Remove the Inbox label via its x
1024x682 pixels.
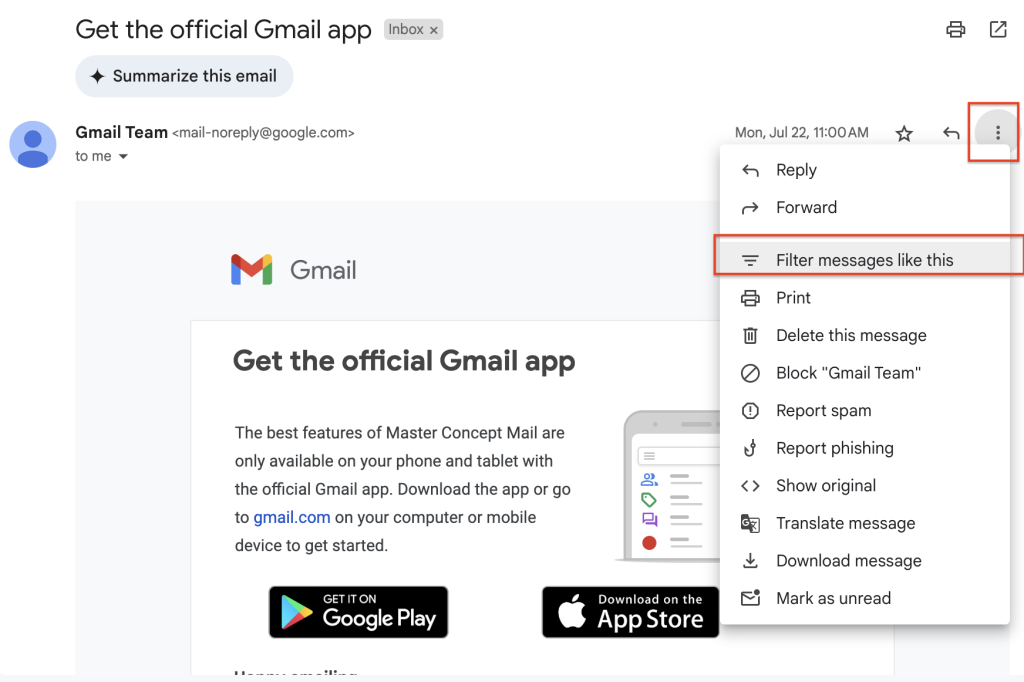tap(434, 30)
